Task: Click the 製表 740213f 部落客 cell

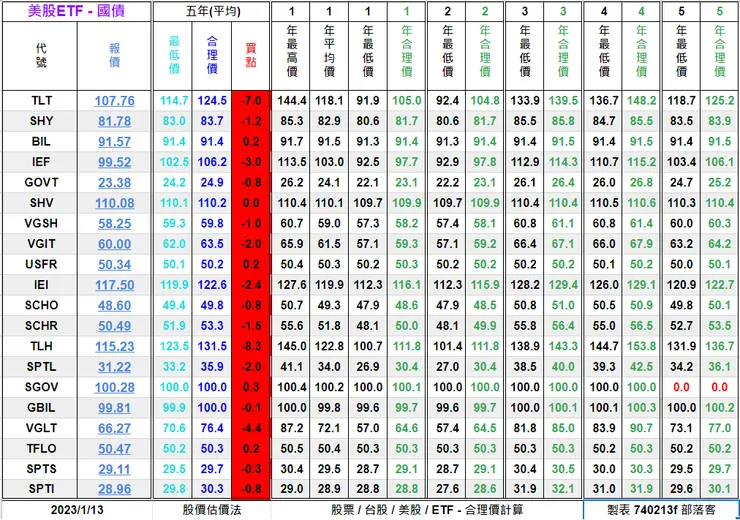Action: 661,510
